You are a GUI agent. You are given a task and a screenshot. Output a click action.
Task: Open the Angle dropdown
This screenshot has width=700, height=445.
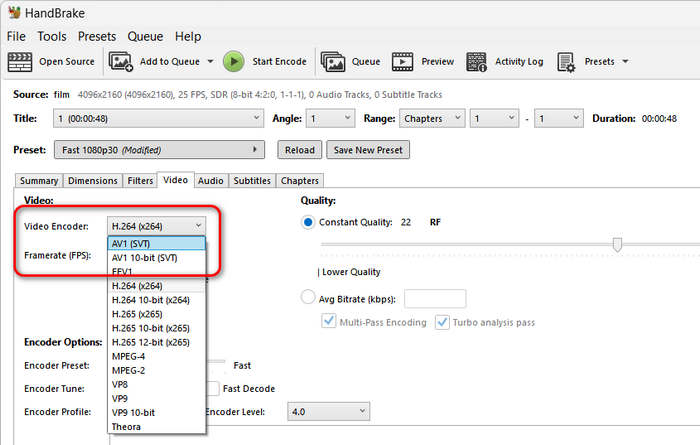point(330,118)
